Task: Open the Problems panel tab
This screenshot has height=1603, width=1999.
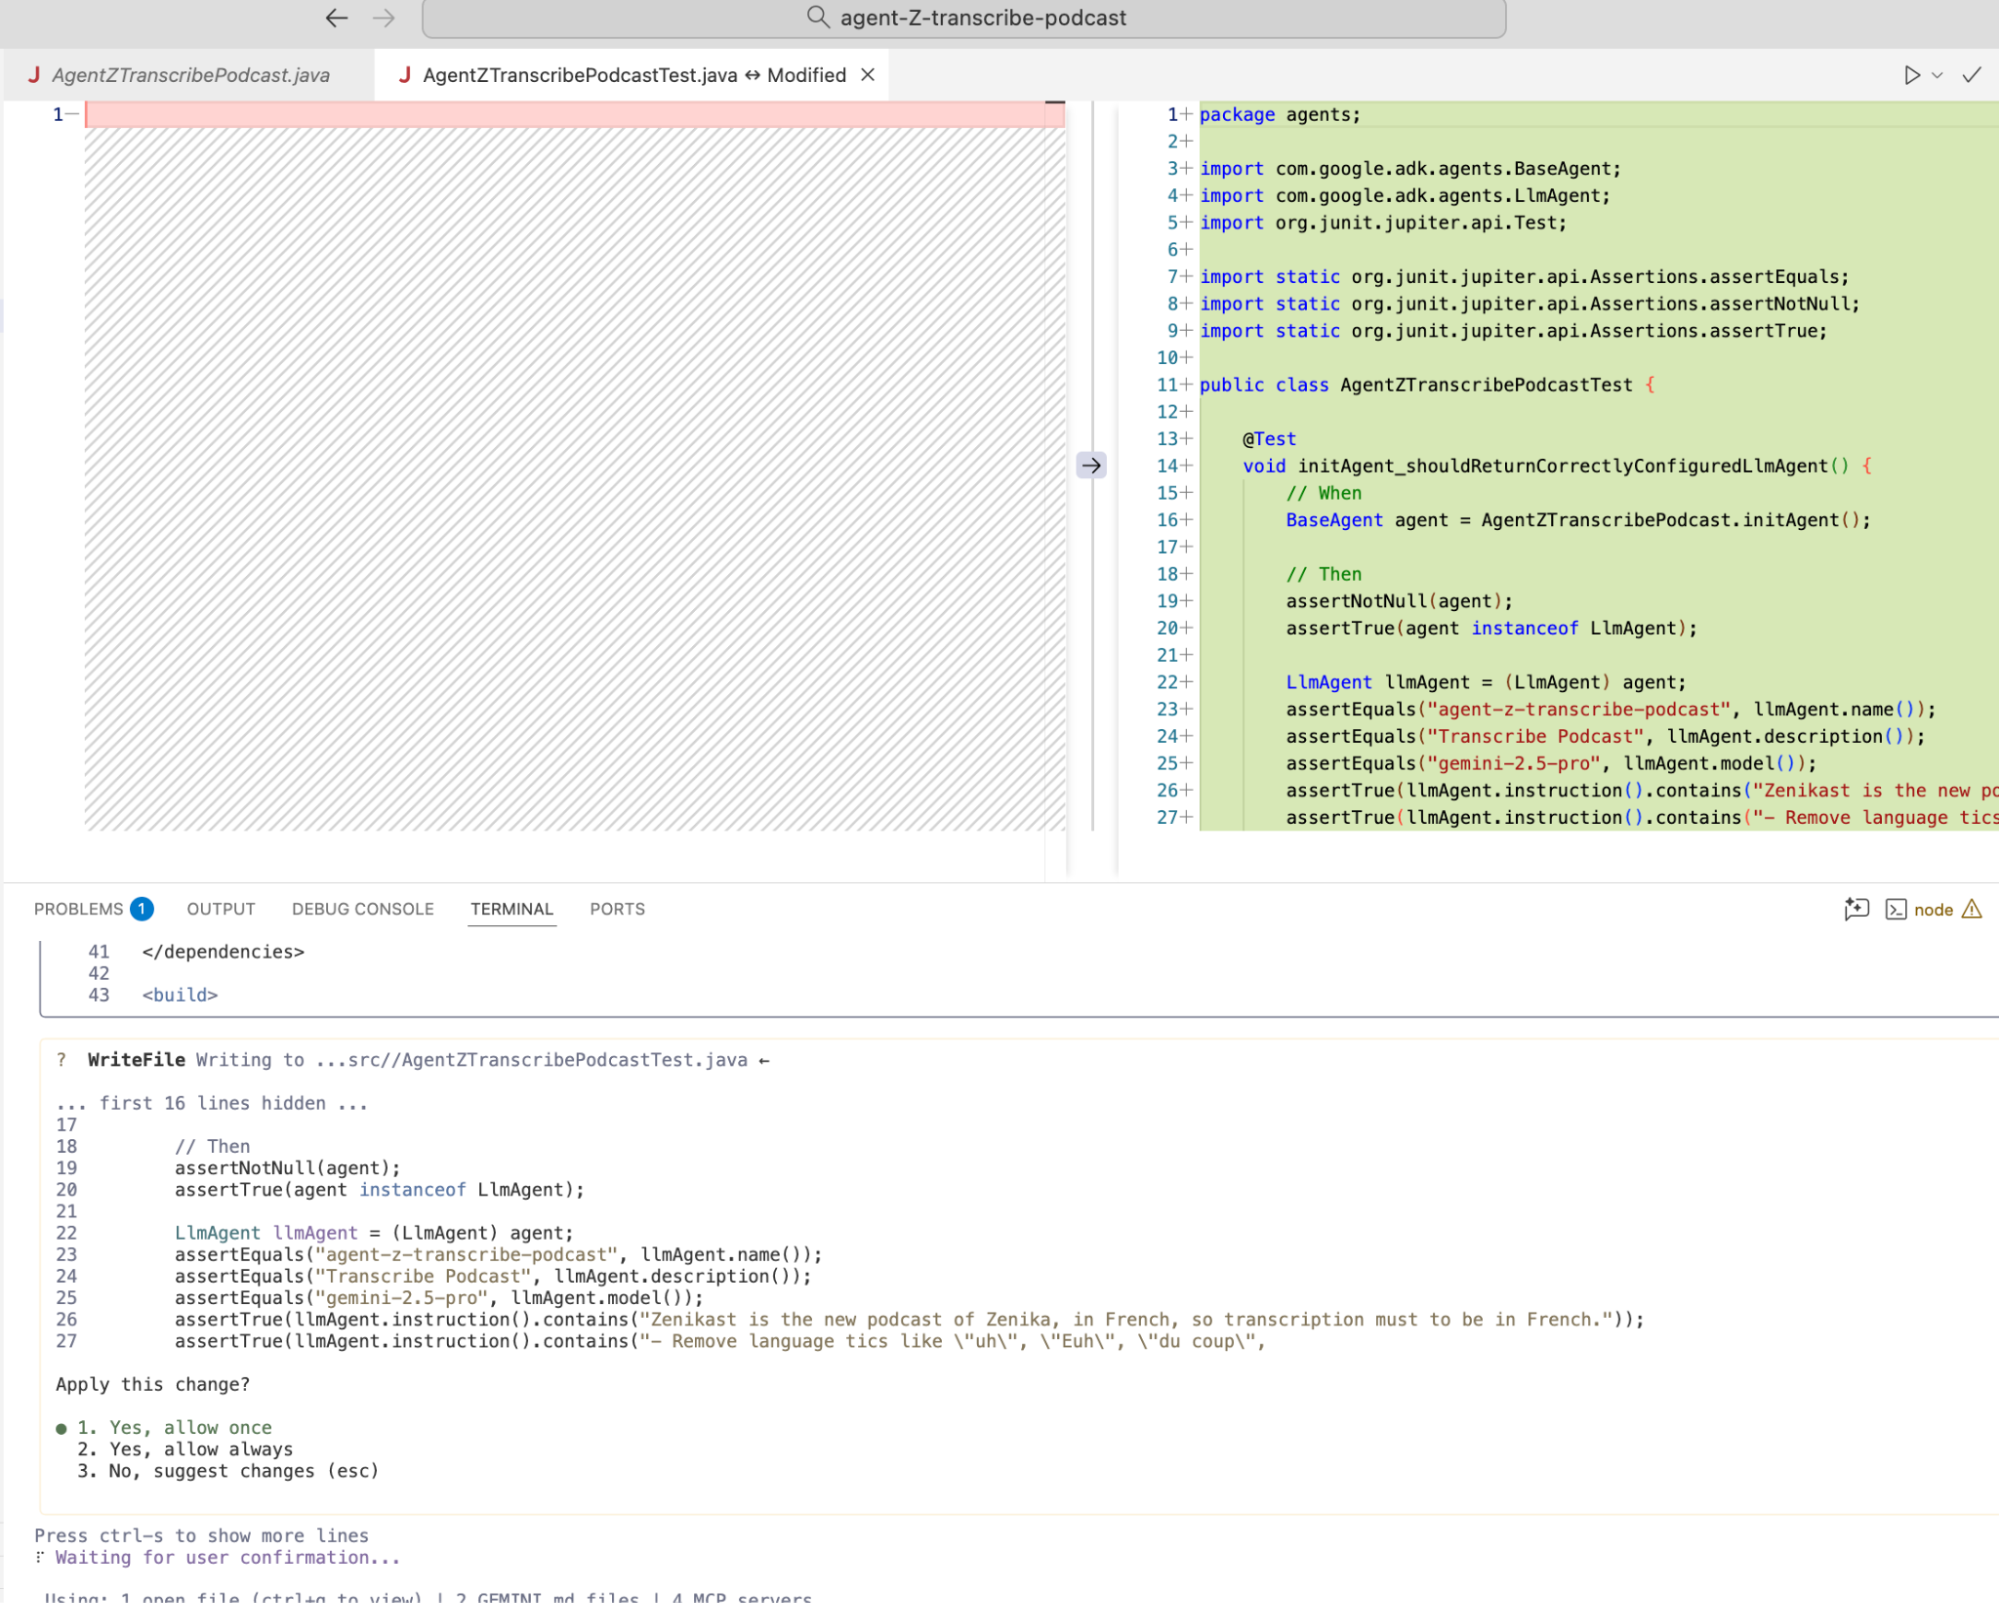Action: pyautogui.click(x=79, y=909)
